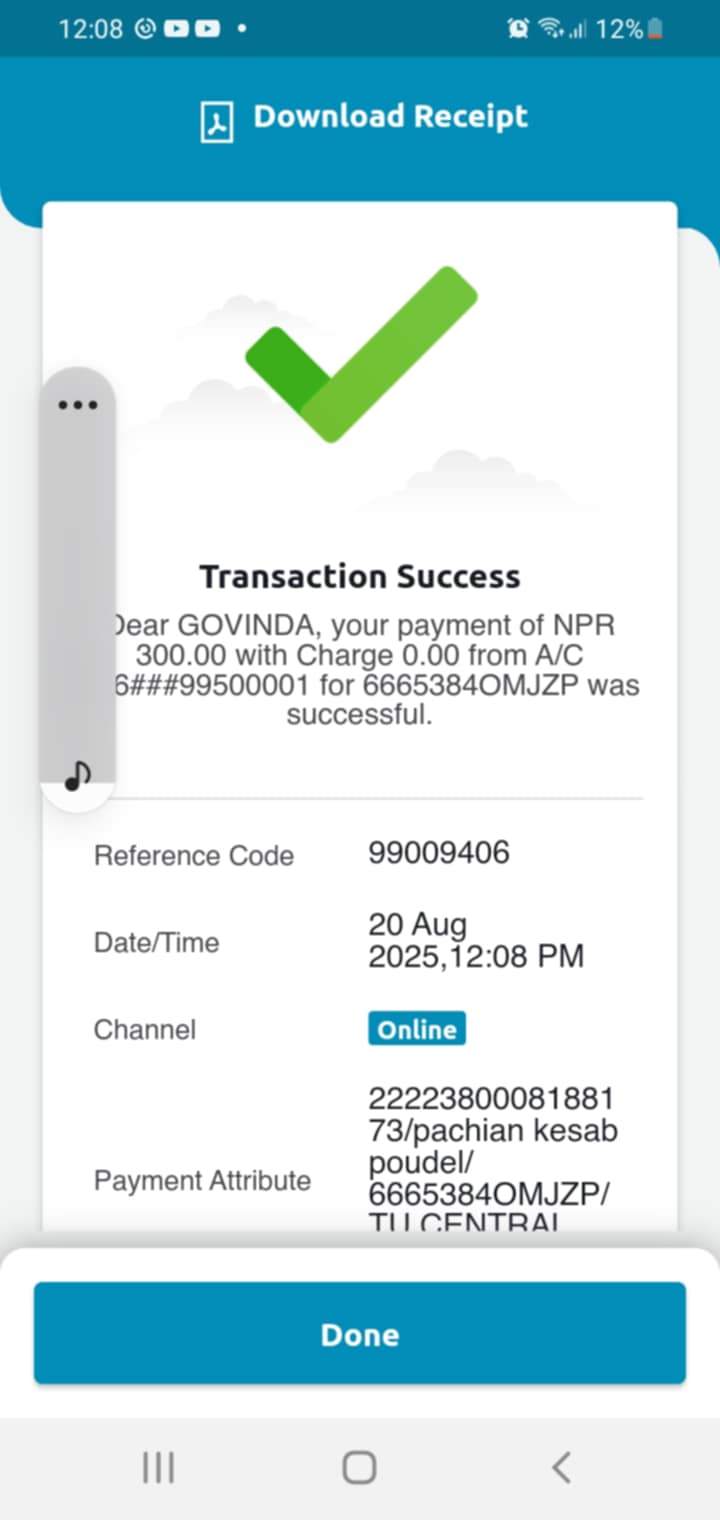Viewport: 720px width, 1520px height.
Task: Tap the Home navigation button
Action: click(x=359, y=1467)
